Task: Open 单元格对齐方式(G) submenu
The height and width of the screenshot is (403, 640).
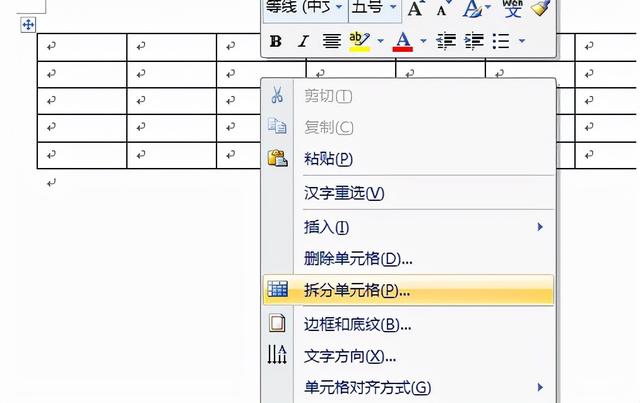Action: [x=408, y=387]
